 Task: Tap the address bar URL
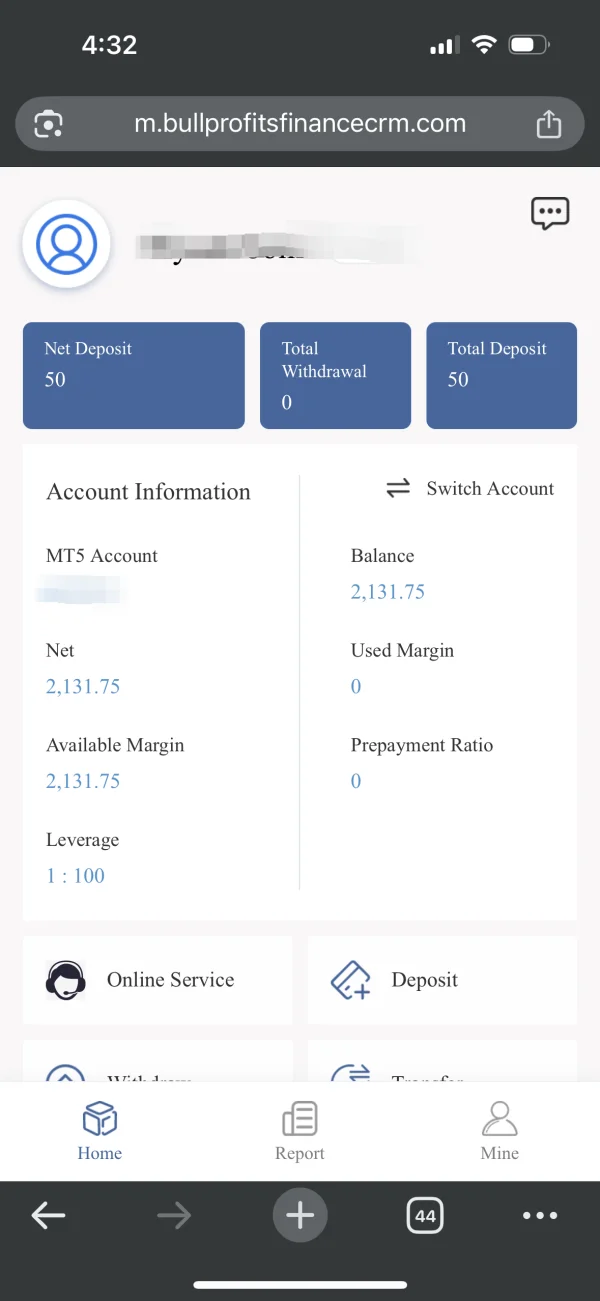pos(300,124)
